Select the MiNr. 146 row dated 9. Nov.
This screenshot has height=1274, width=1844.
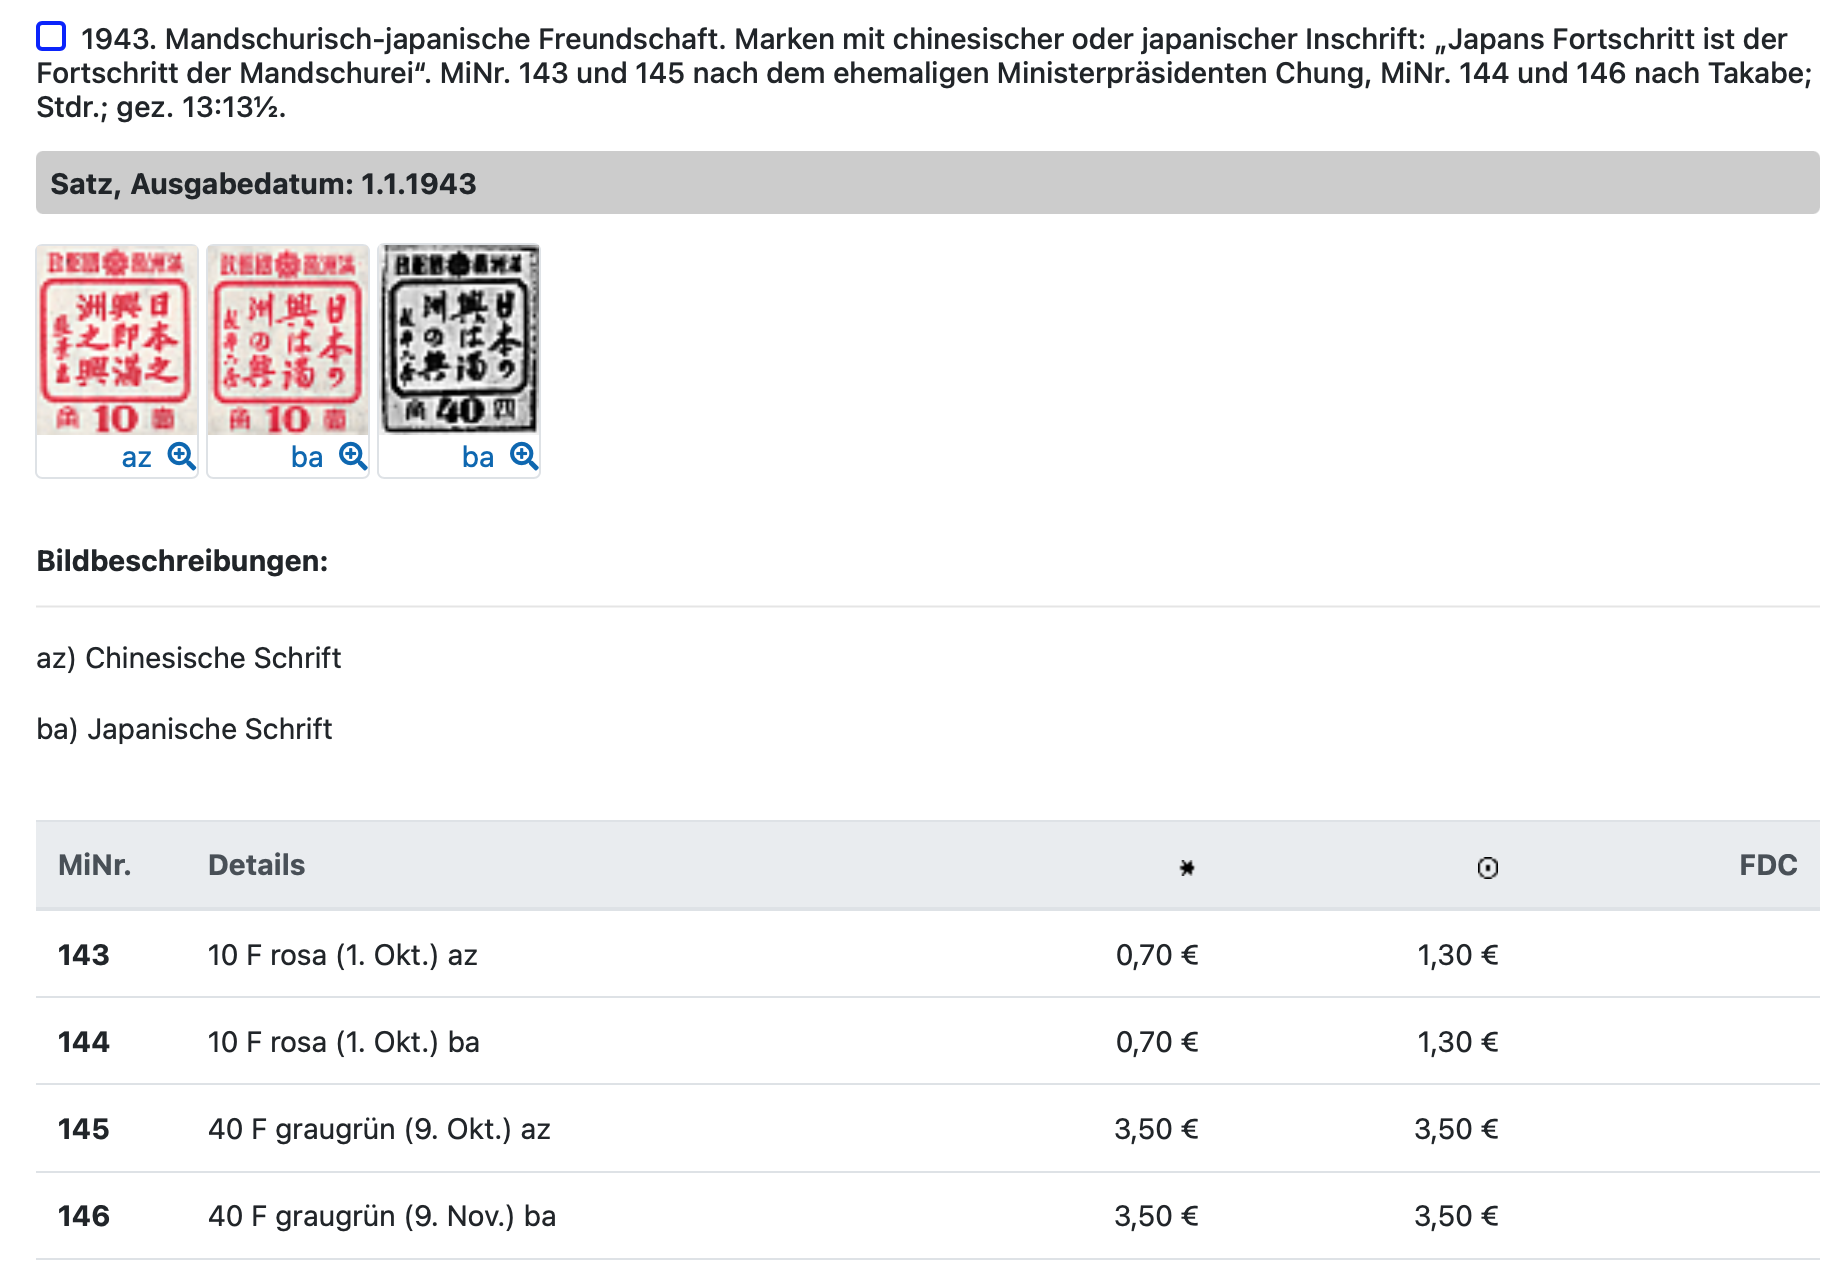tap(381, 1216)
